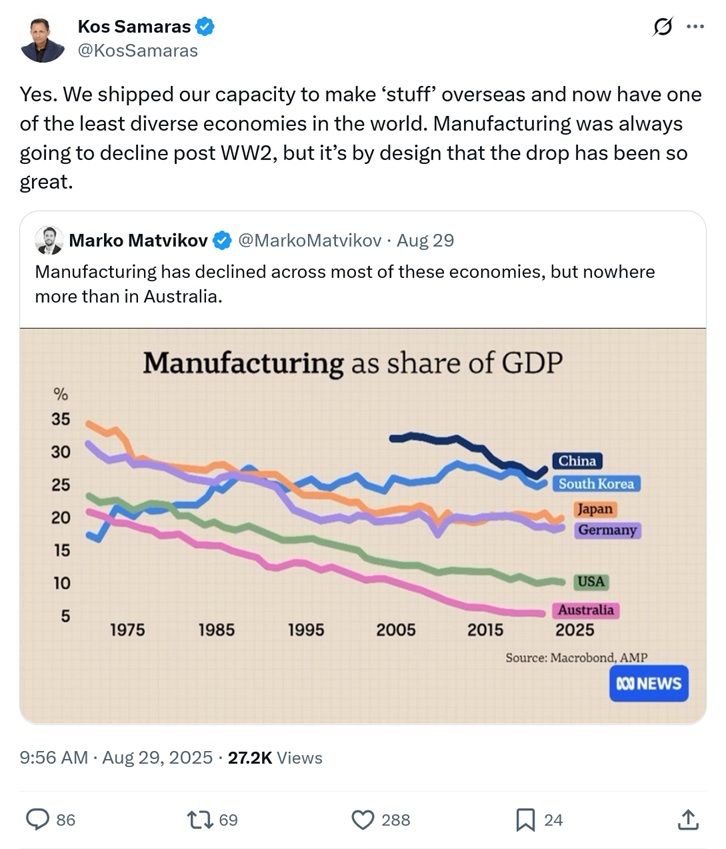726x849 pixels.
Task: Visit the Kos Samaras display name link
Action: click(x=134, y=26)
